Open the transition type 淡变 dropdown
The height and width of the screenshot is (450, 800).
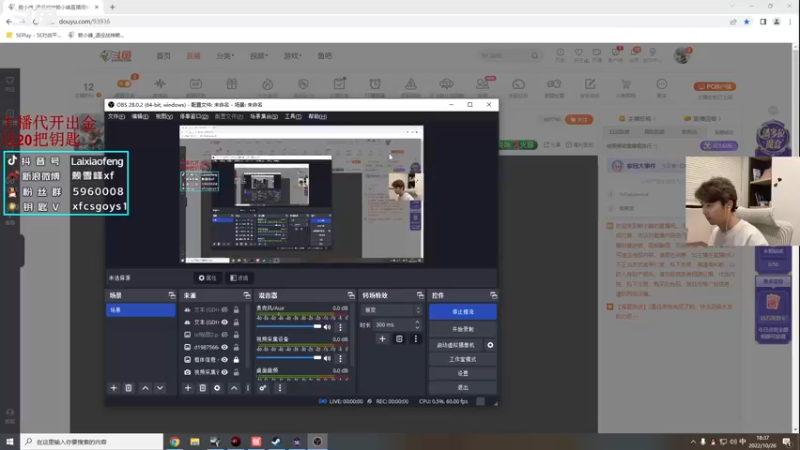pos(392,310)
